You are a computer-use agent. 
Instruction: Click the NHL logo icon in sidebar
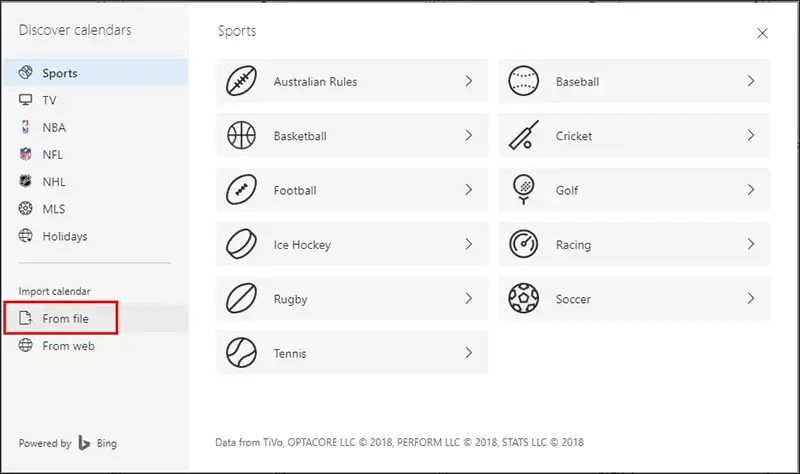click(x=26, y=182)
